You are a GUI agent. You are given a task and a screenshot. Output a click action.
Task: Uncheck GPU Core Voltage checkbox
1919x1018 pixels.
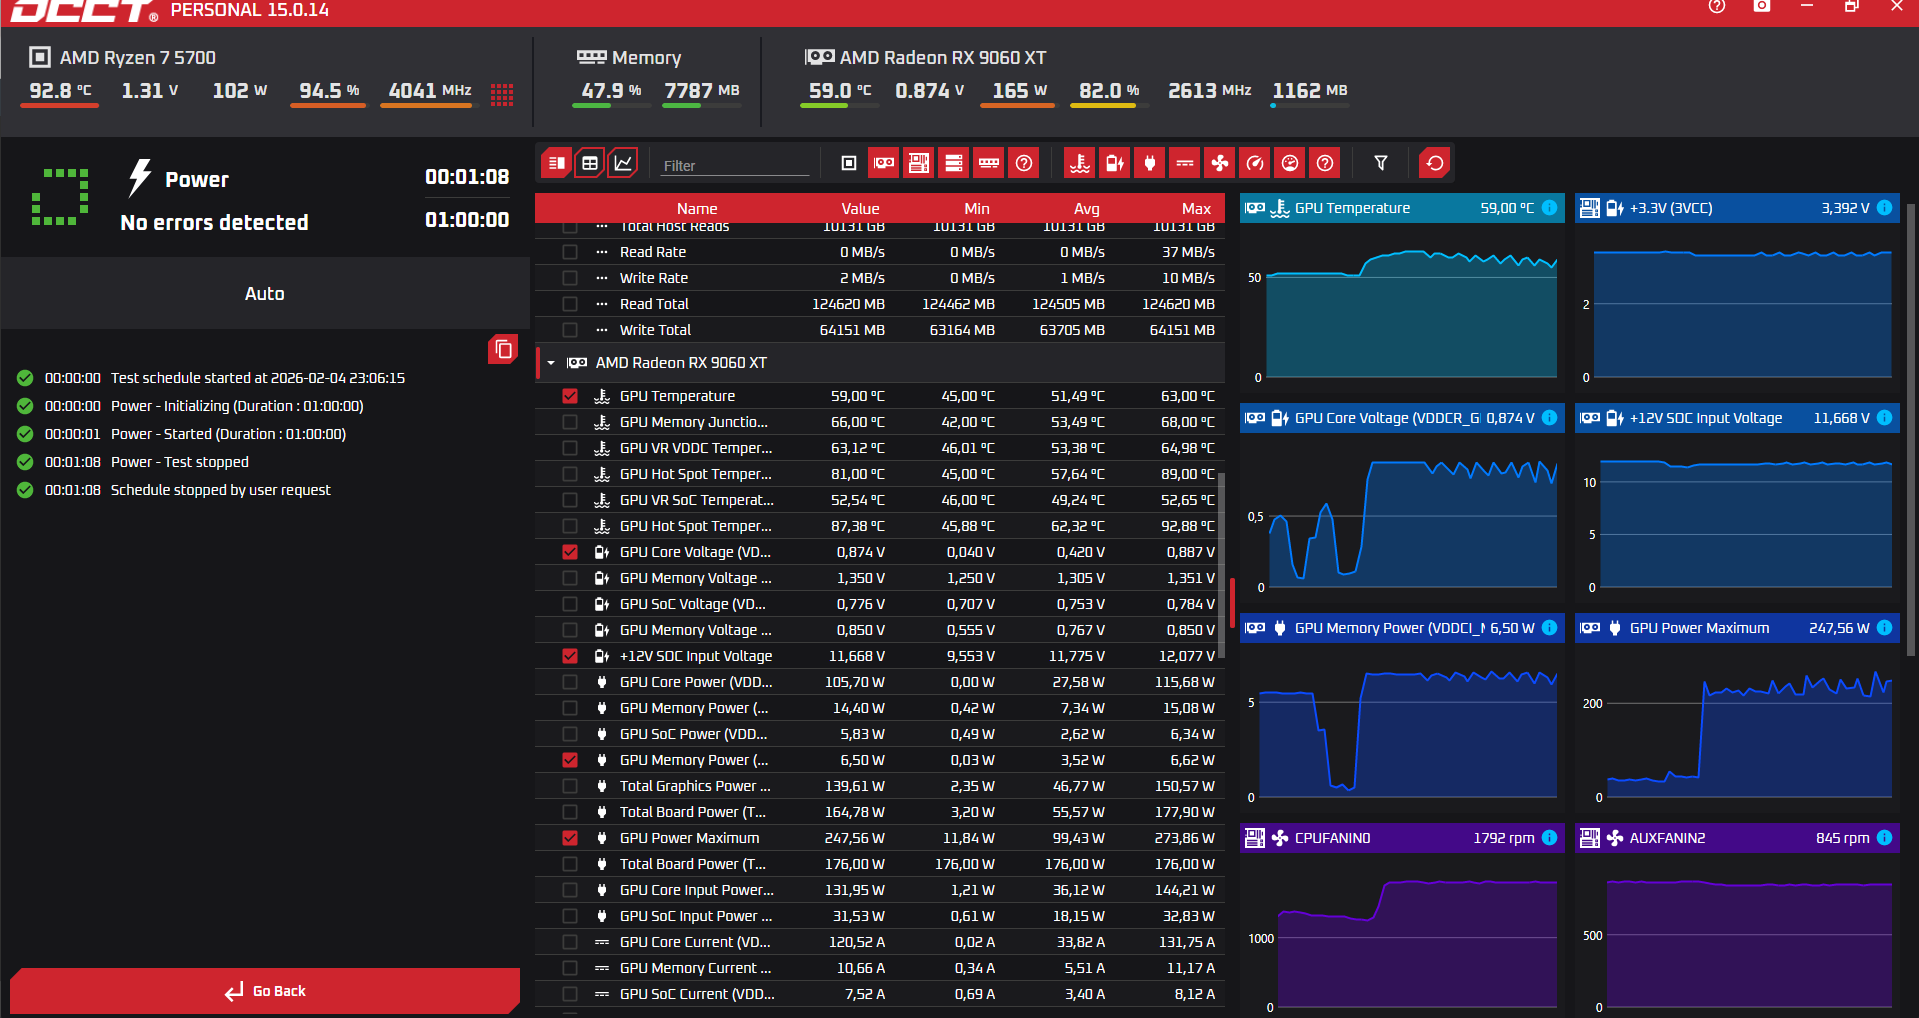point(570,552)
